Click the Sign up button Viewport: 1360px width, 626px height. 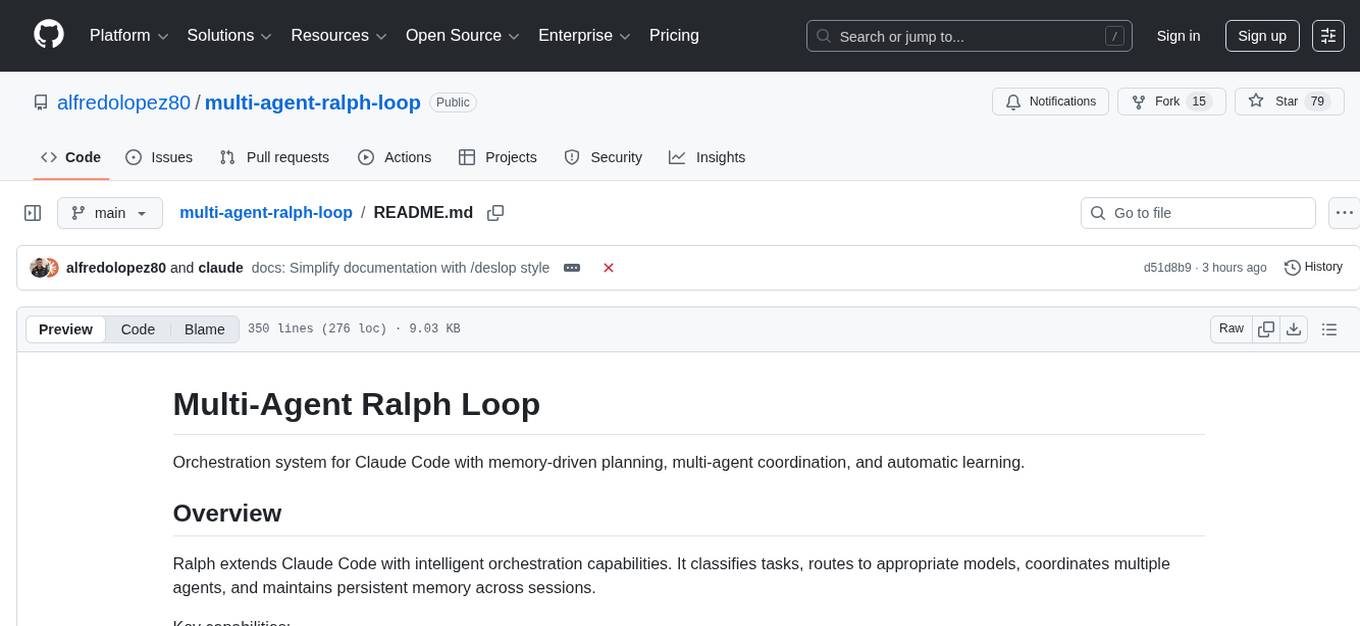pyautogui.click(x=1261, y=35)
